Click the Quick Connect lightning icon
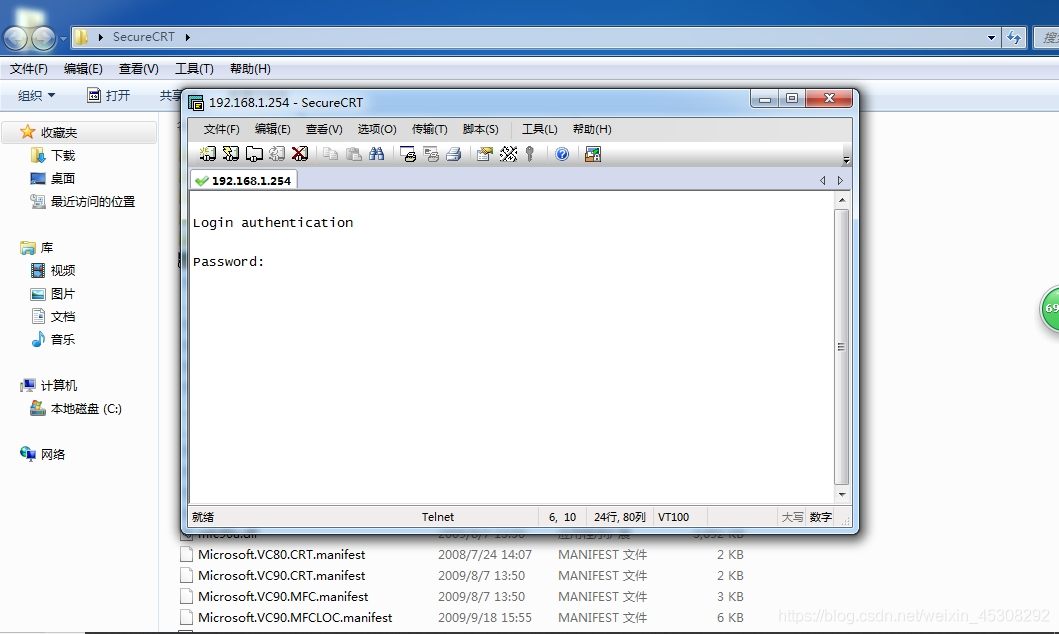Image resolution: width=1059 pixels, height=634 pixels. pos(230,154)
